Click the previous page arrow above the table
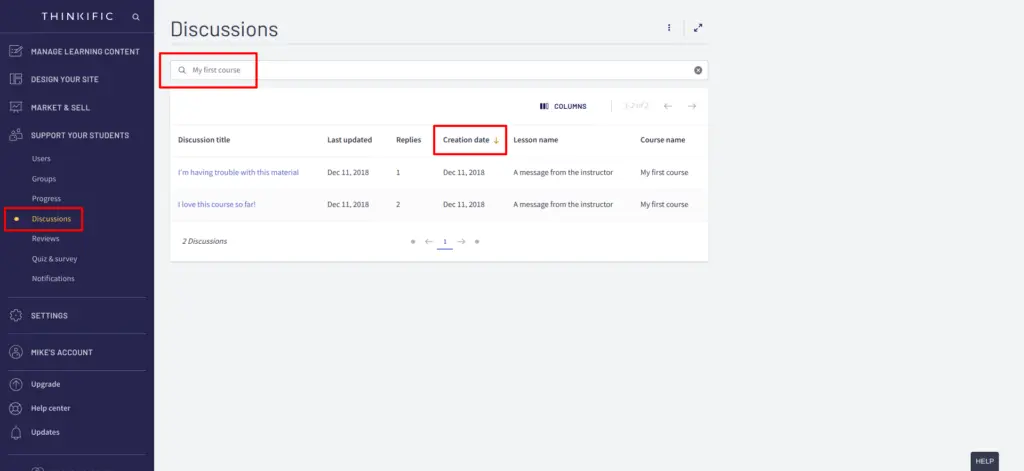 point(668,106)
